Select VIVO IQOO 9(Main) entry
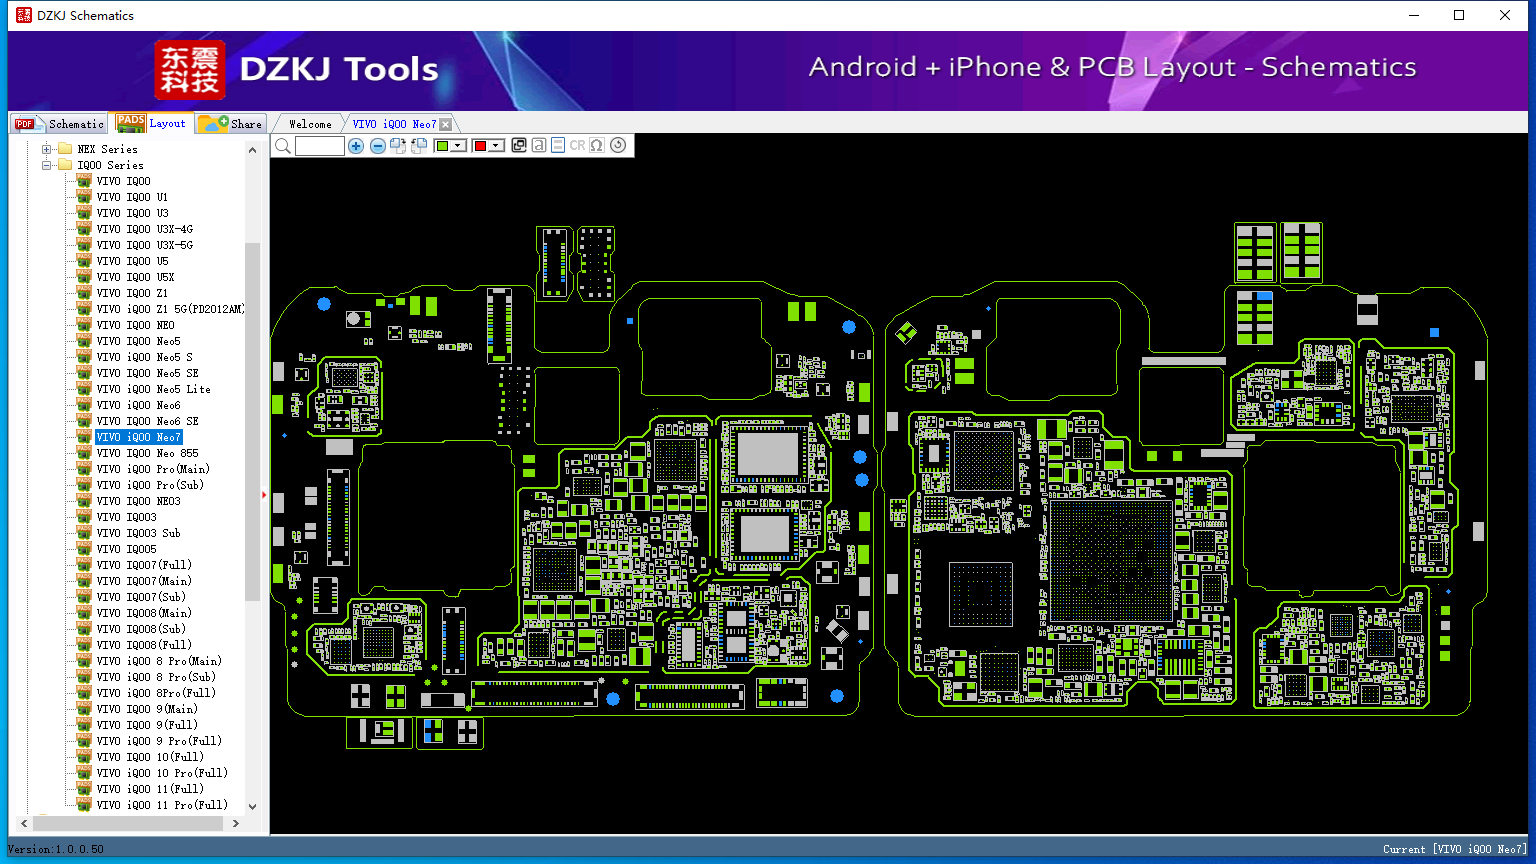The height and width of the screenshot is (864, 1536). pos(147,709)
